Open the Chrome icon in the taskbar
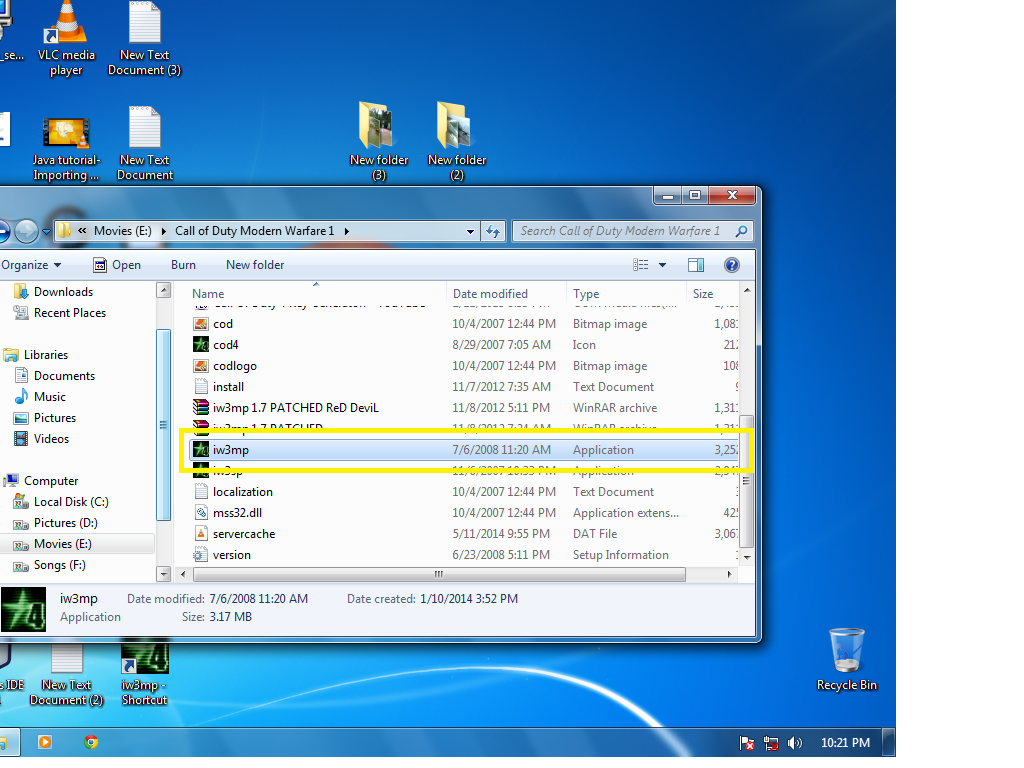Screen dimensions: 1024x768 point(92,743)
